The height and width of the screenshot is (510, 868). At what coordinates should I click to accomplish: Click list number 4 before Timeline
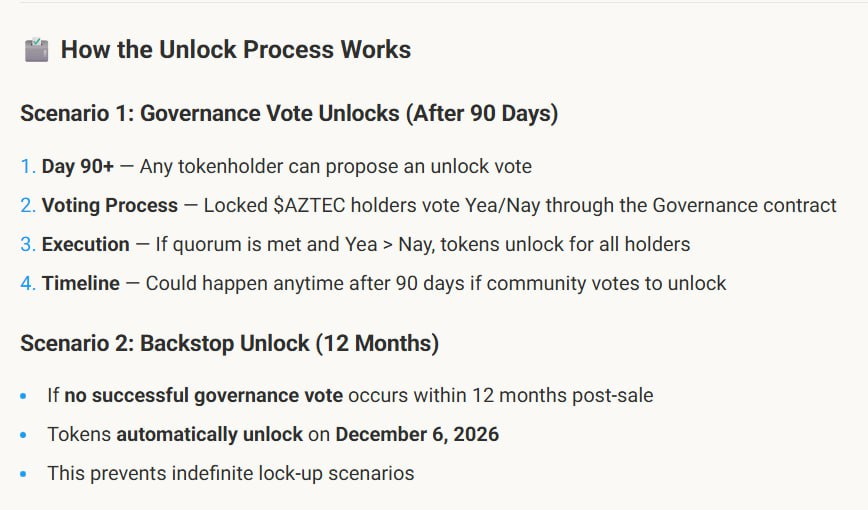(x=27, y=284)
